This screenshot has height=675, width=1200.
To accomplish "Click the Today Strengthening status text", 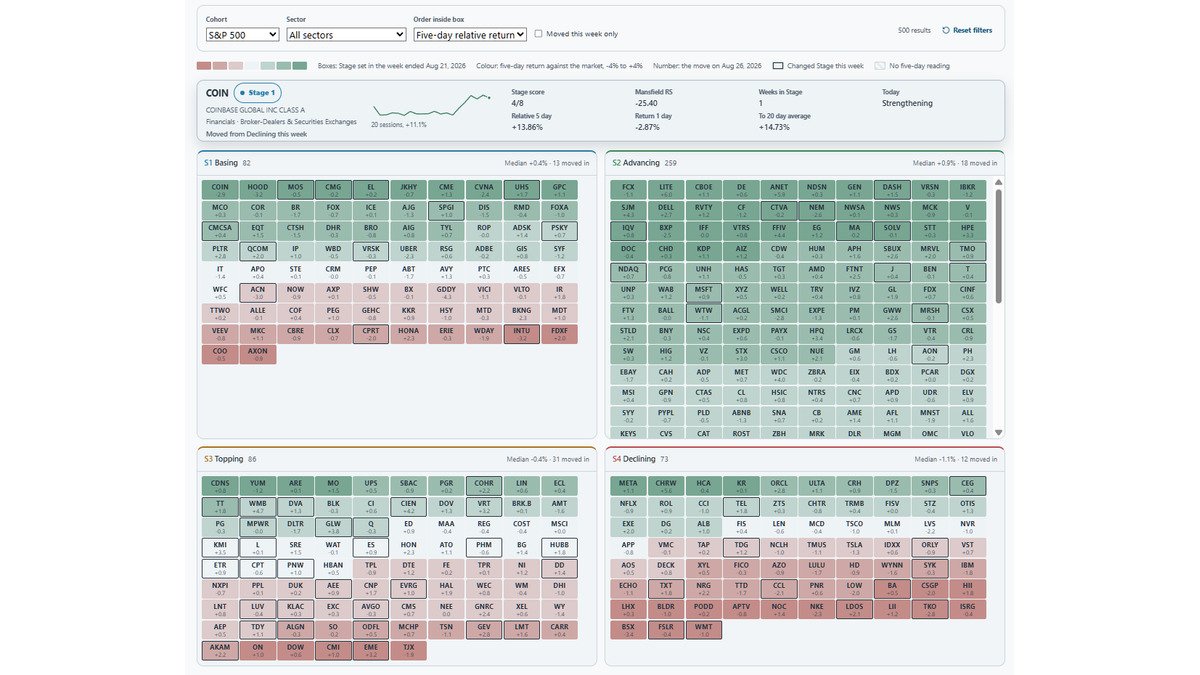I will (x=907, y=103).
